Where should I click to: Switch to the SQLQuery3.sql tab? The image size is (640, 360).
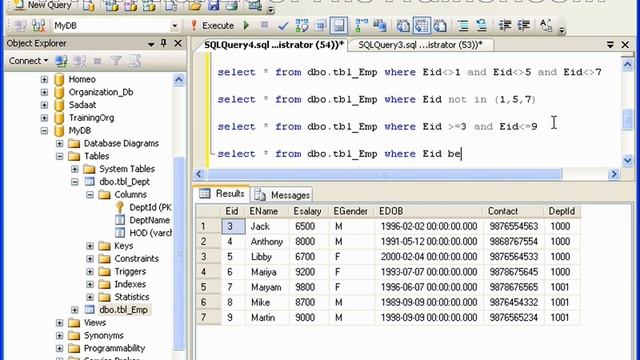coord(420,45)
